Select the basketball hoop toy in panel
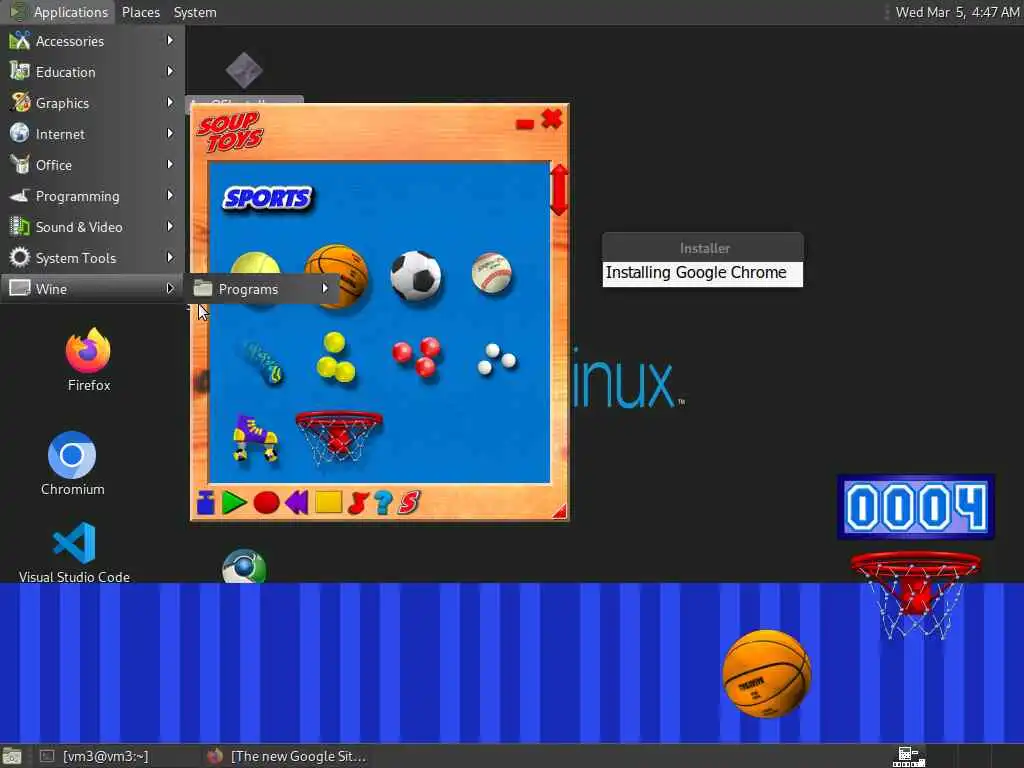This screenshot has width=1024, height=768. pos(338,437)
